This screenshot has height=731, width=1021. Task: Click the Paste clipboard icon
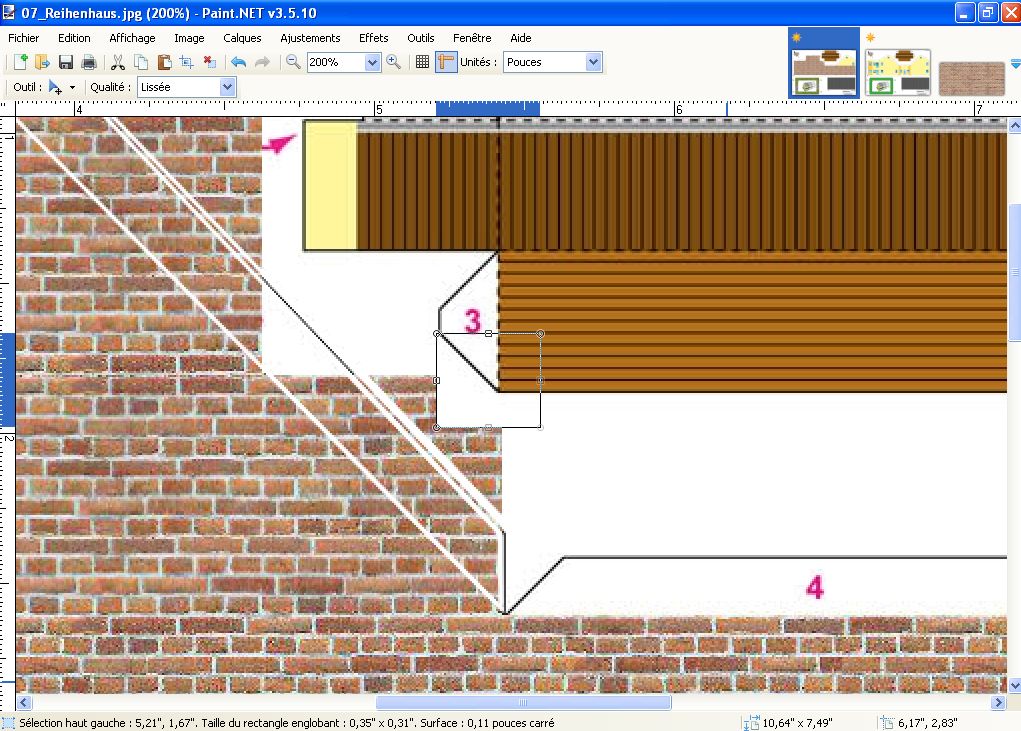pos(164,62)
